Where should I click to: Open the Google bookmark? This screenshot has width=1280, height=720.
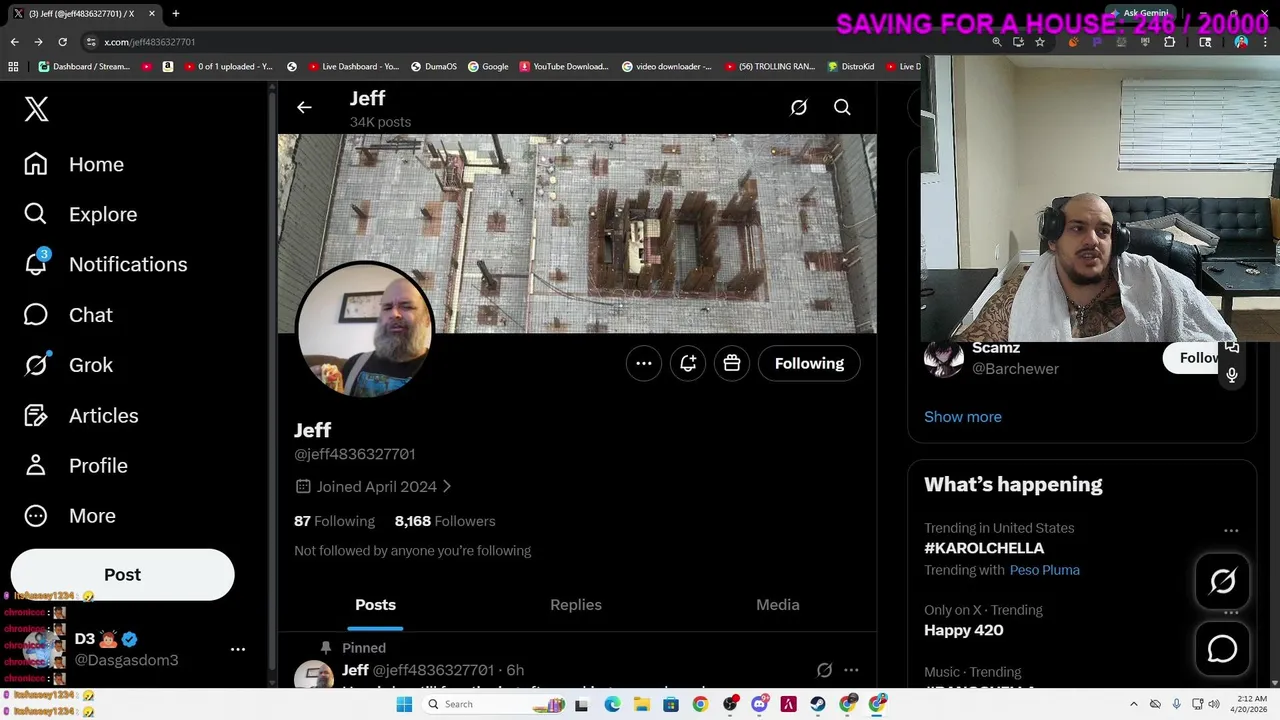coord(488,67)
